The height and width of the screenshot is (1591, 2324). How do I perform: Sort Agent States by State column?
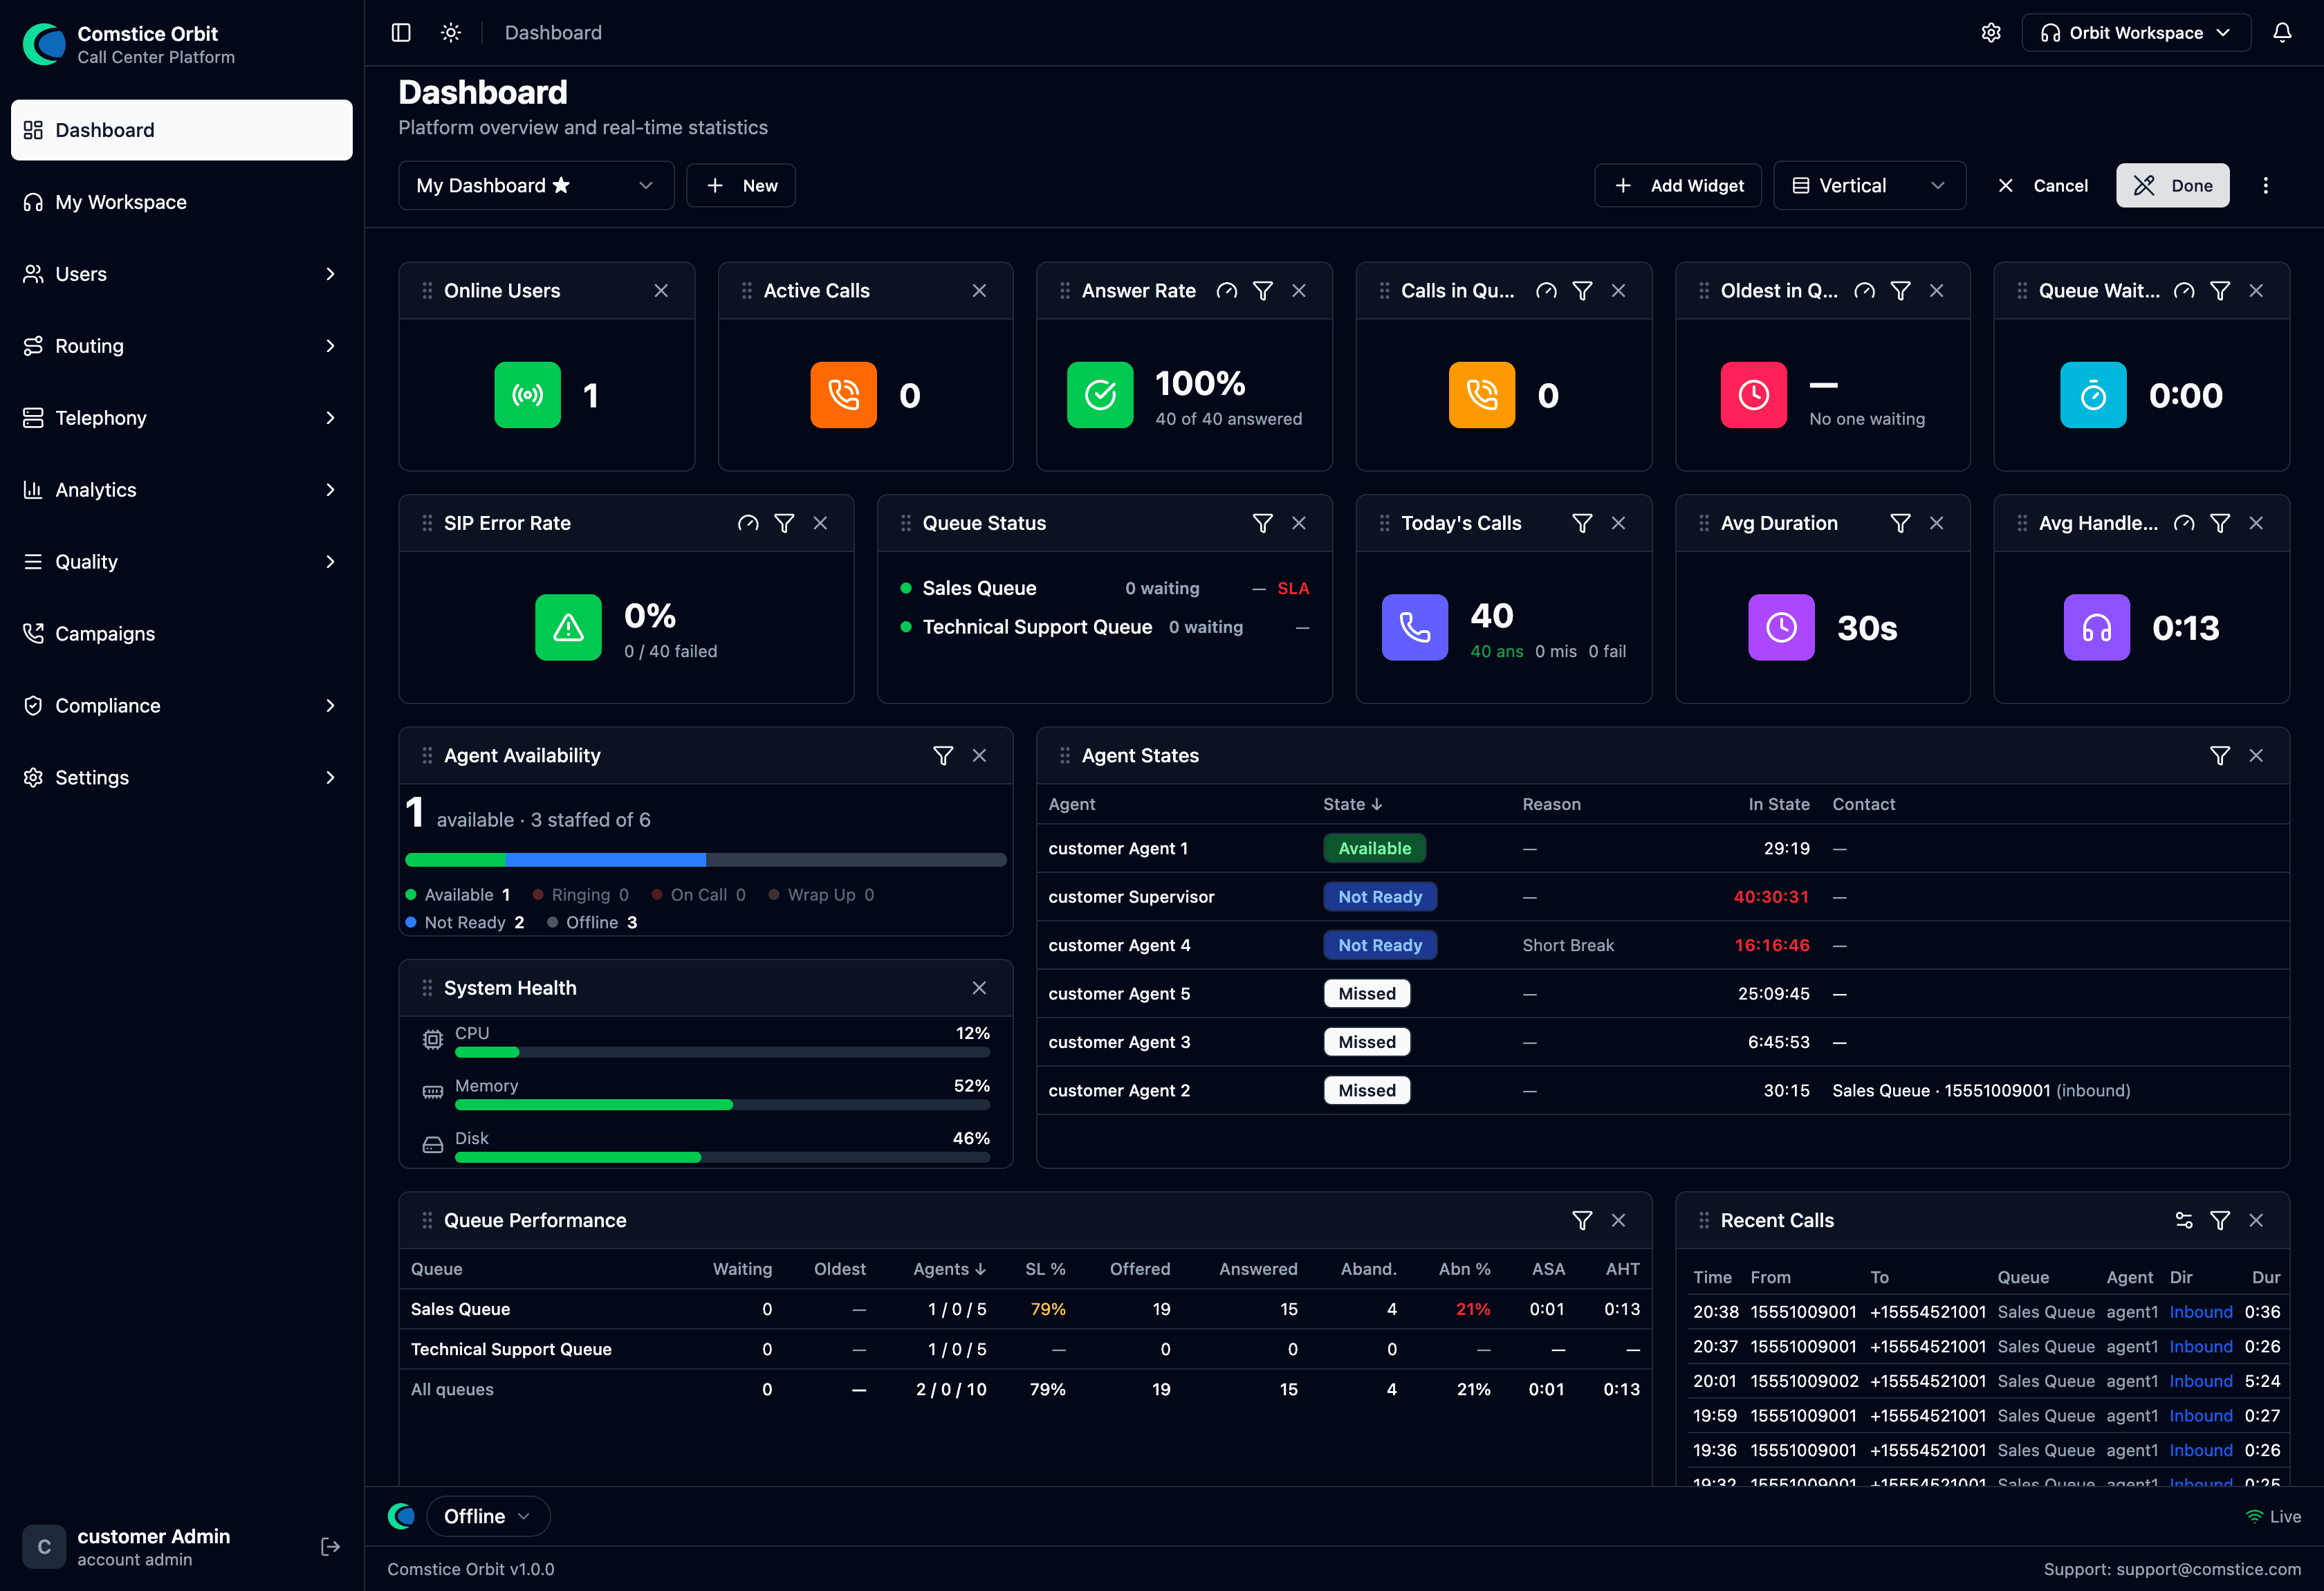coord(1352,804)
